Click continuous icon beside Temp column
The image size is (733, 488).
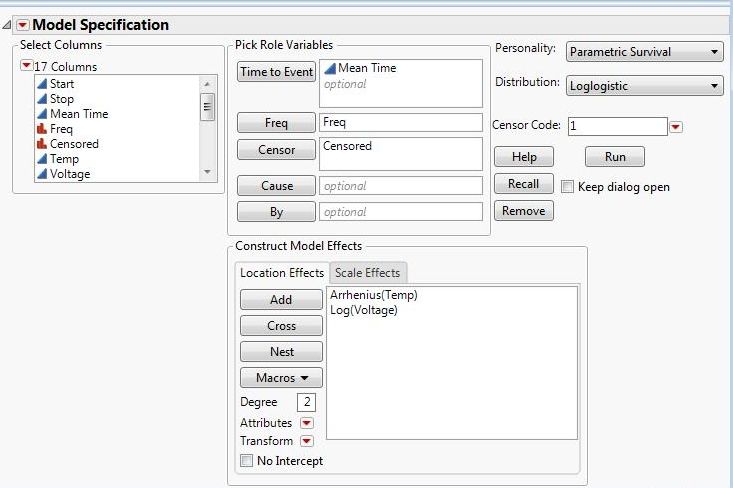pos(42,159)
